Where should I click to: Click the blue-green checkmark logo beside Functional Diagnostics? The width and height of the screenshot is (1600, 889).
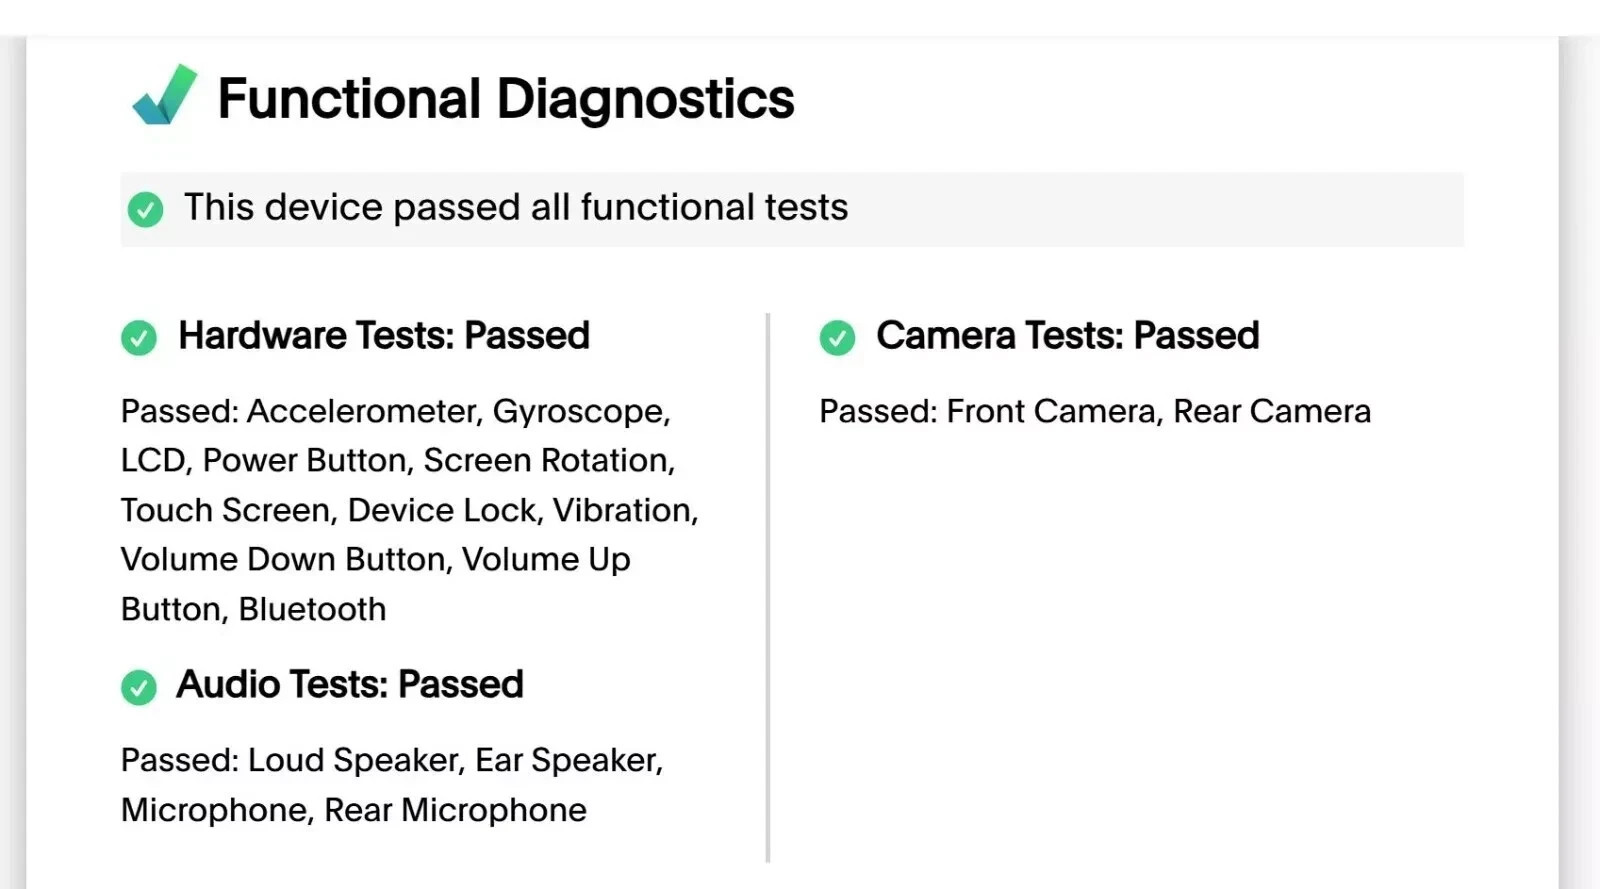click(x=165, y=95)
